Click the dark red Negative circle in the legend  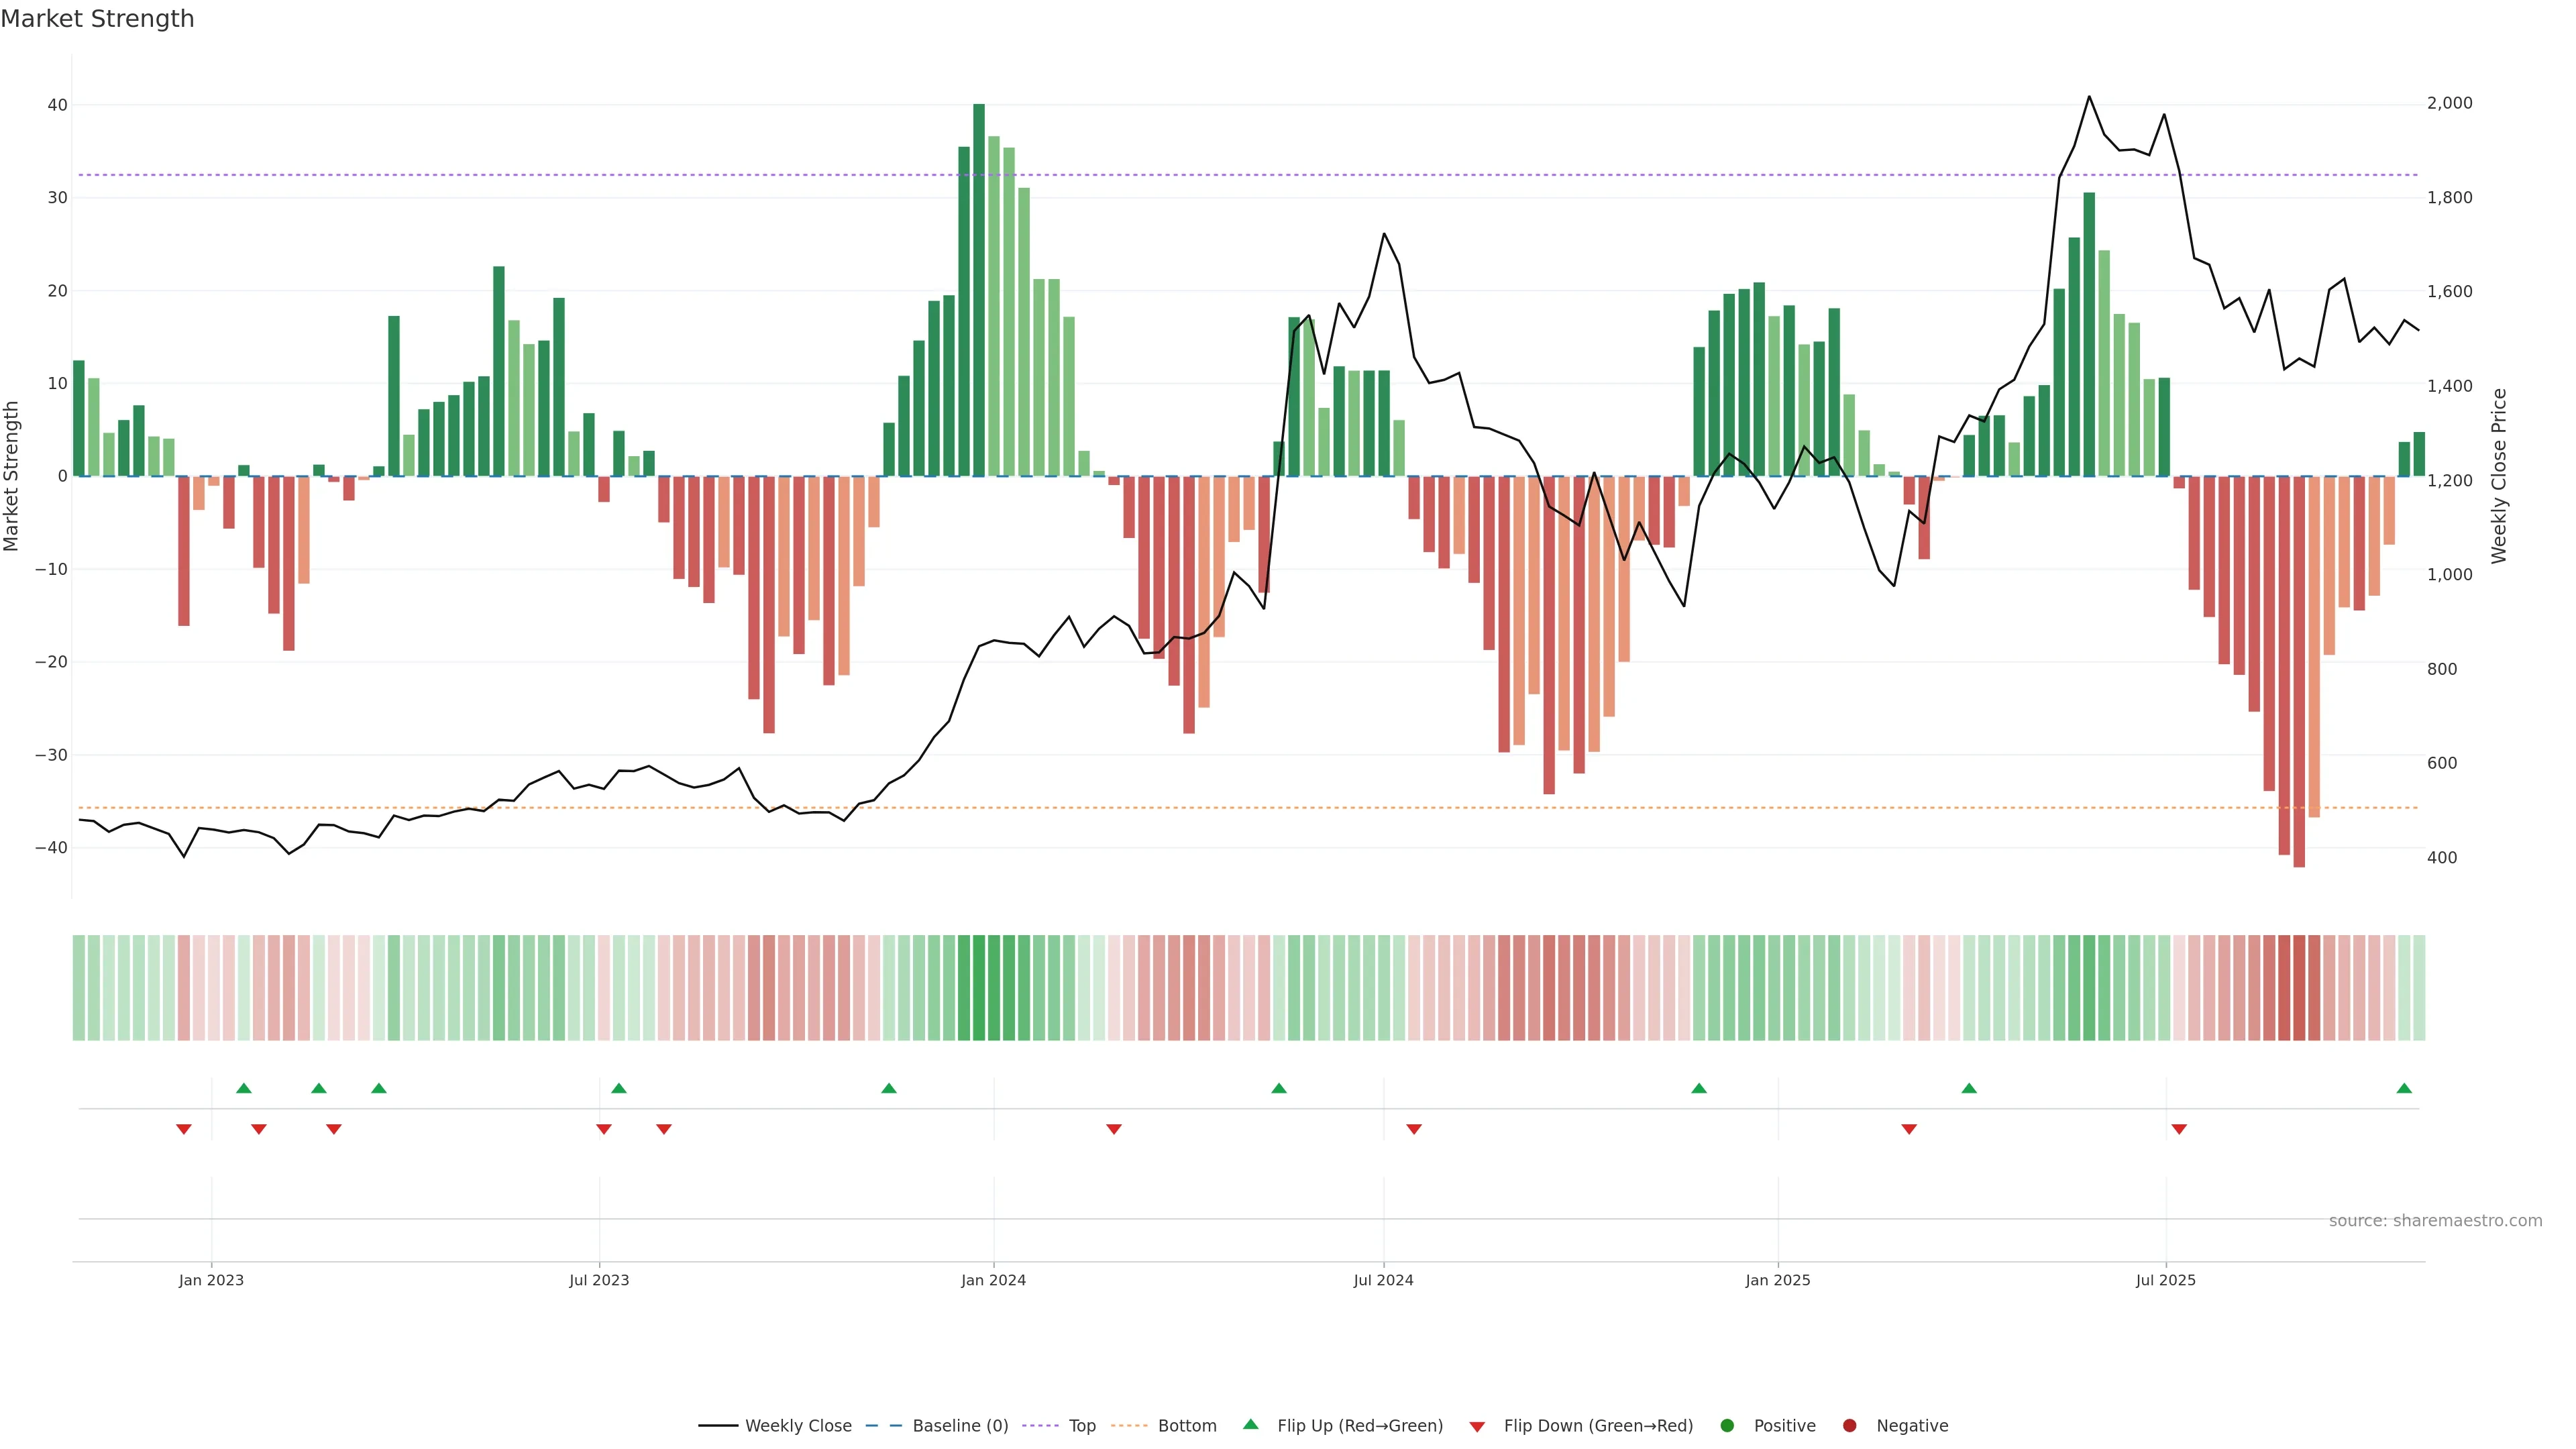1849,1426
